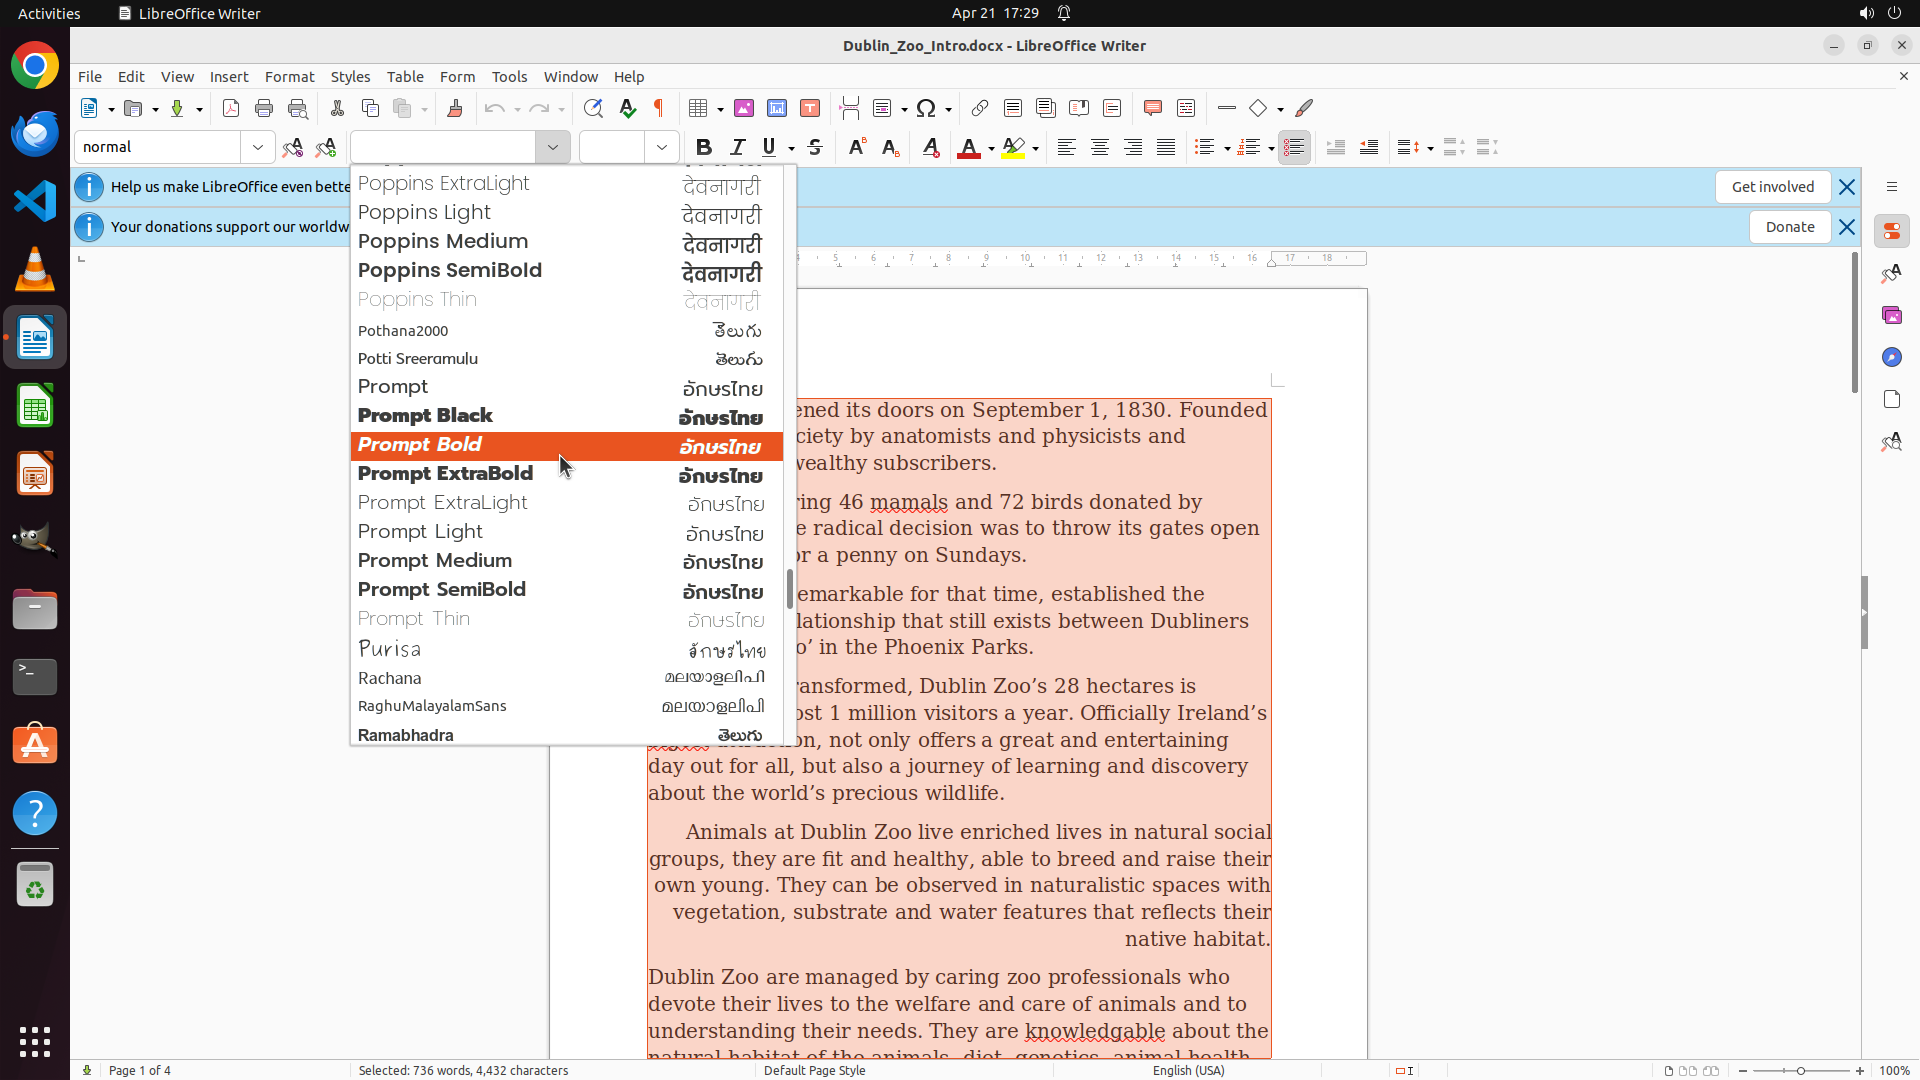The height and width of the screenshot is (1080, 1920).
Task: Open the Format menu
Action: 289,77
